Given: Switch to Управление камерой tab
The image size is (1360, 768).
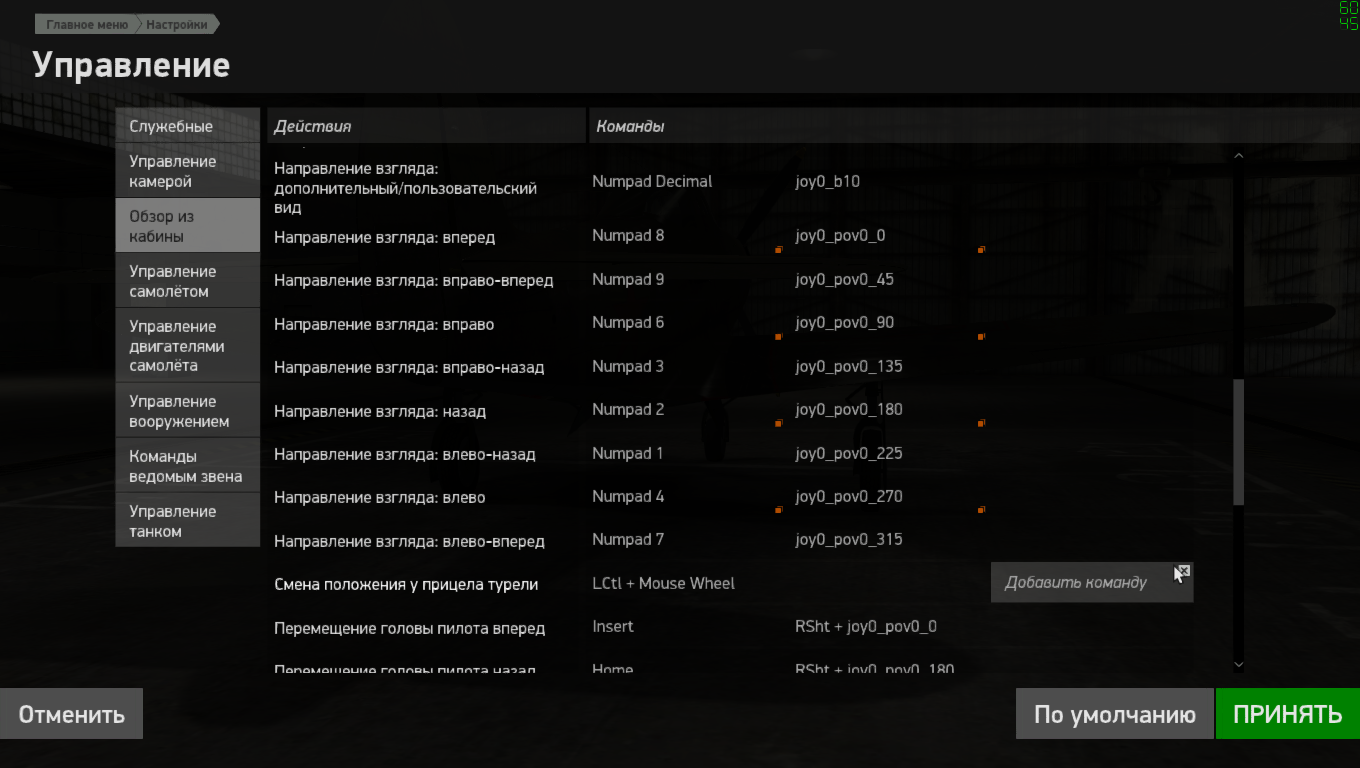Looking at the screenshot, I should pos(188,172).
